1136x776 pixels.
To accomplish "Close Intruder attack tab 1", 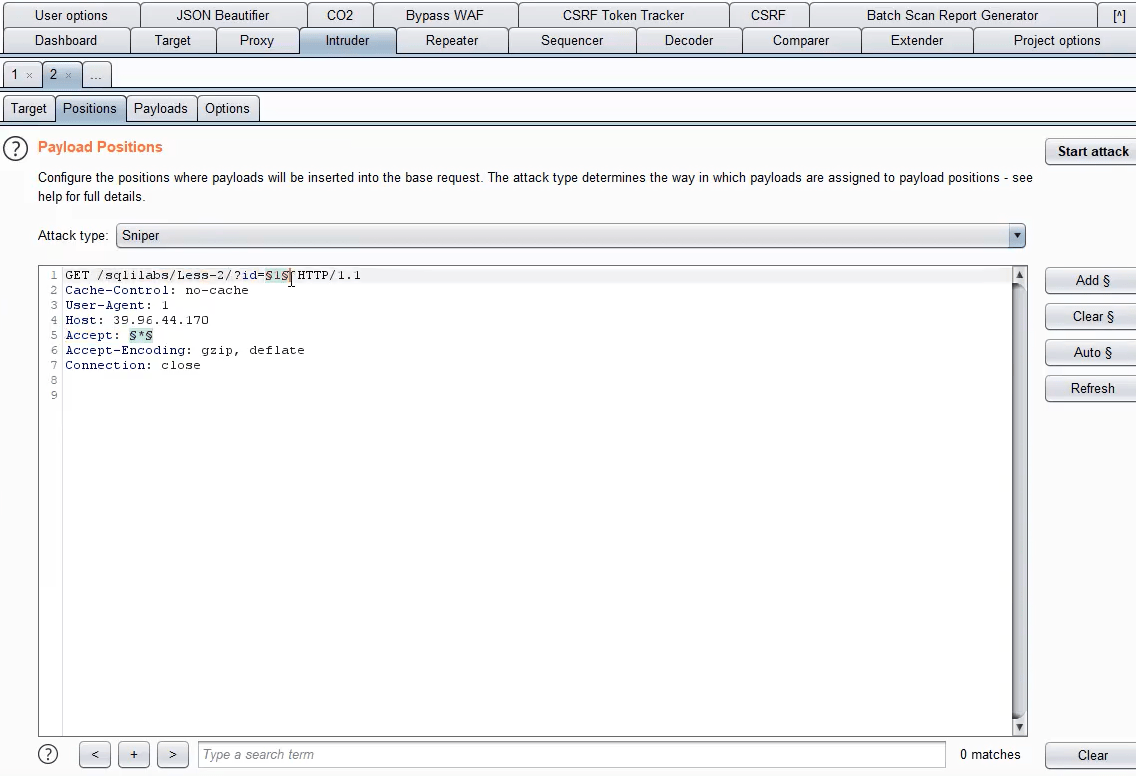I will point(29,75).
